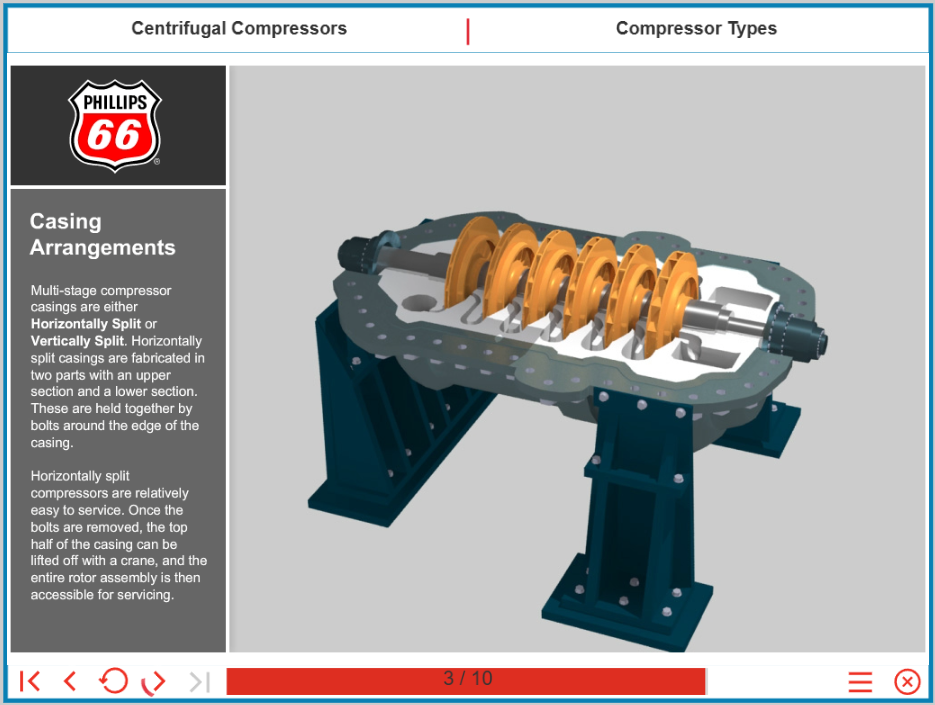This screenshot has width=935, height=705.
Task: Go back with the previous slide arrow
Action: [x=70, y=681]
